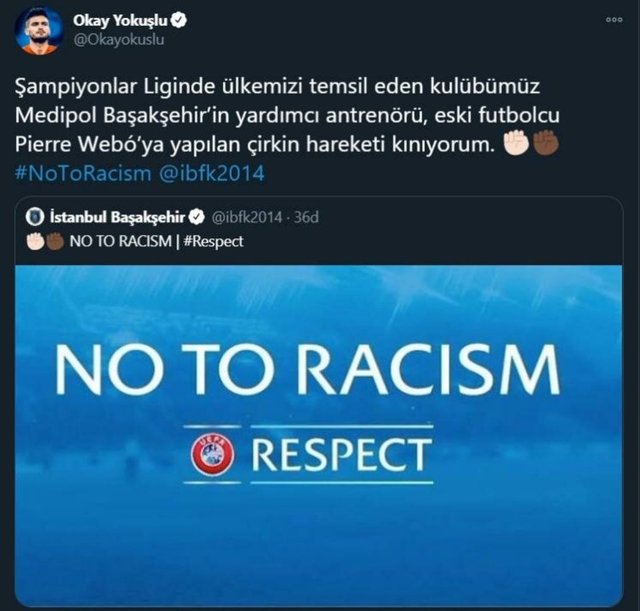Click the İstanbul Başakşehir account name
Screen dimensions: 640x611
[x=117, y=217]
